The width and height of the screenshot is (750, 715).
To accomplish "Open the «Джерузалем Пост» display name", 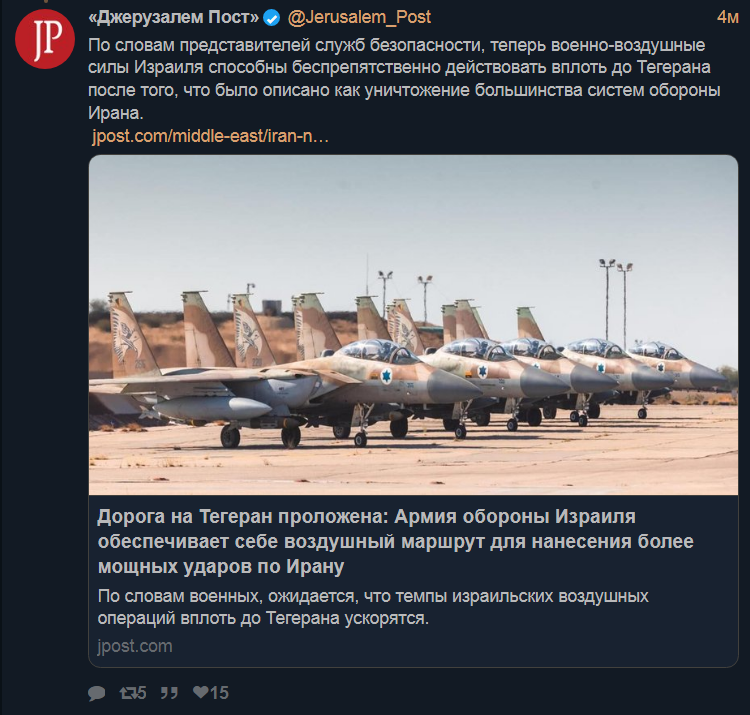I will tap(174, 18).
